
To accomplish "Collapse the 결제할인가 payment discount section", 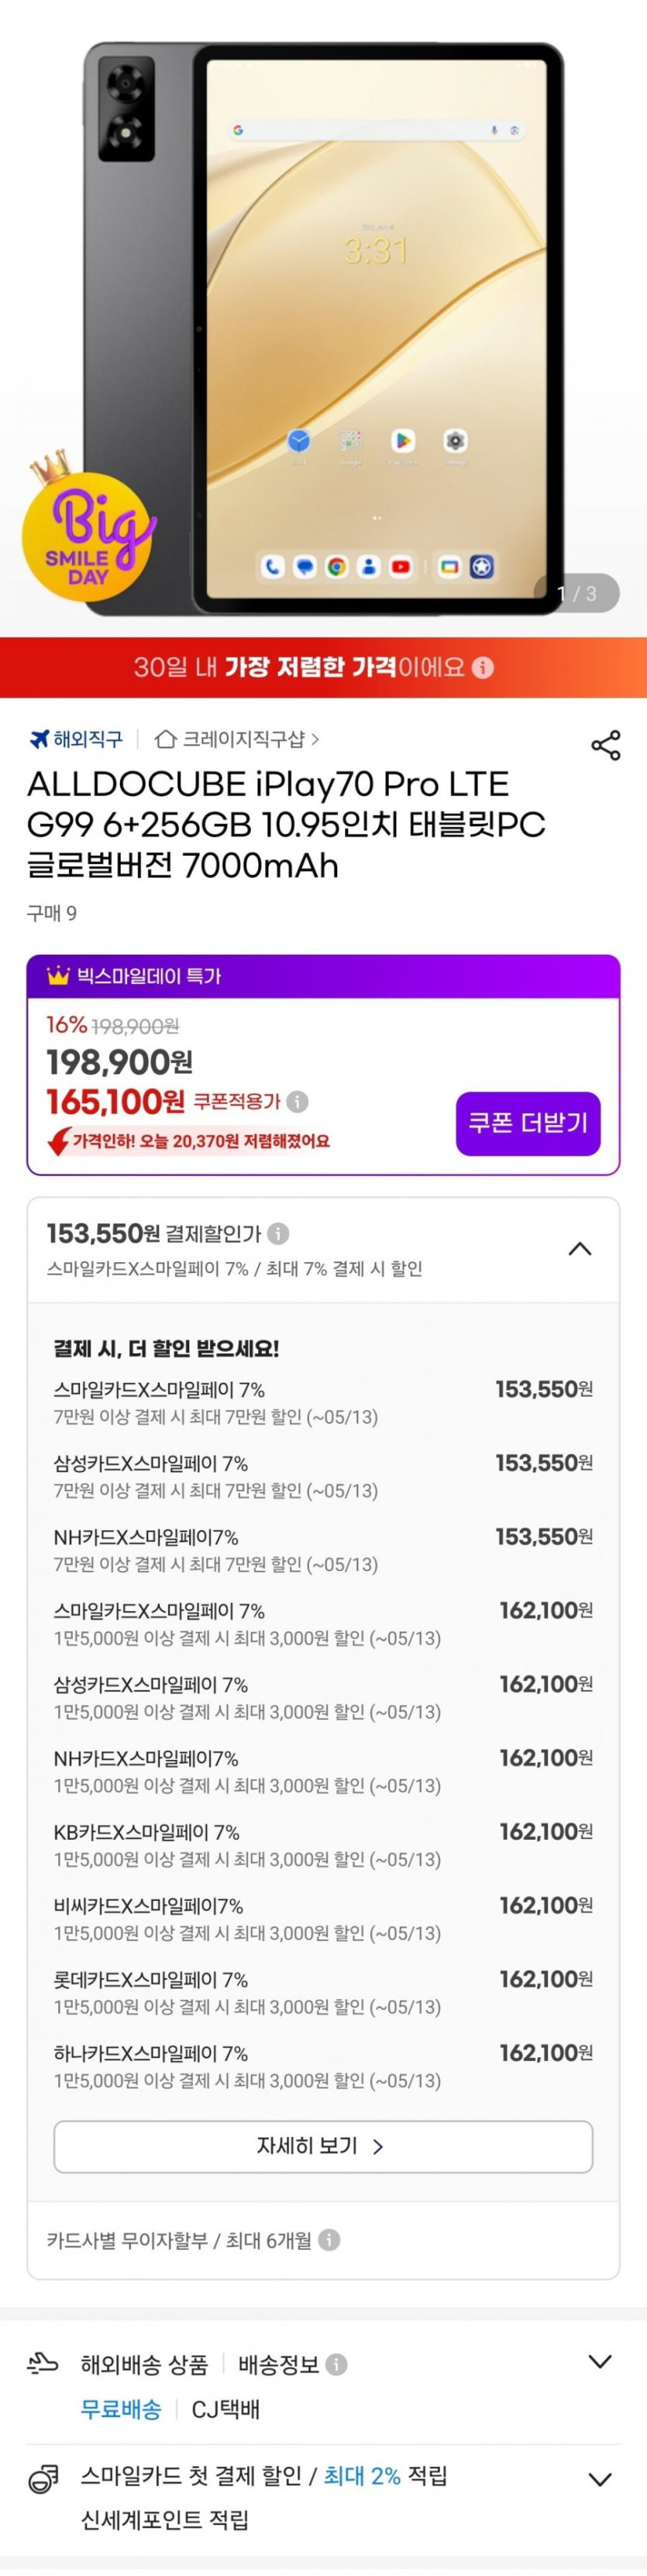I will [x=579, y=1249].
